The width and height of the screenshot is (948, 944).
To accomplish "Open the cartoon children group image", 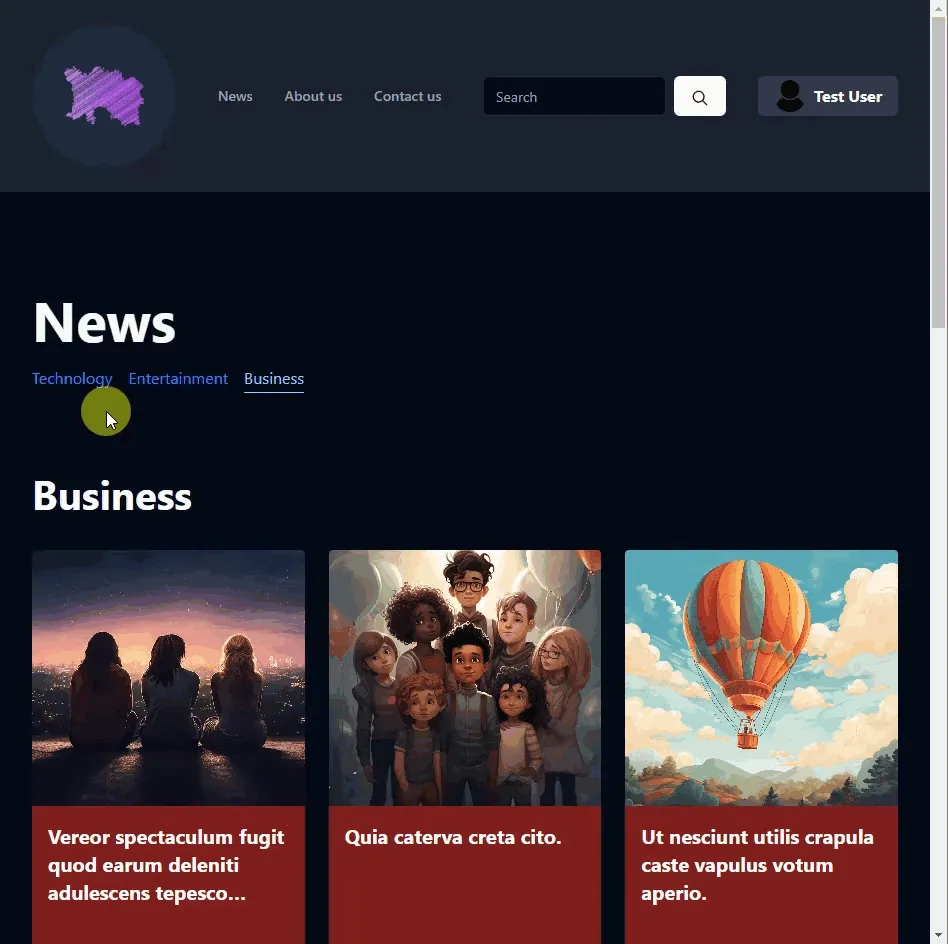I will coord(465,678).
